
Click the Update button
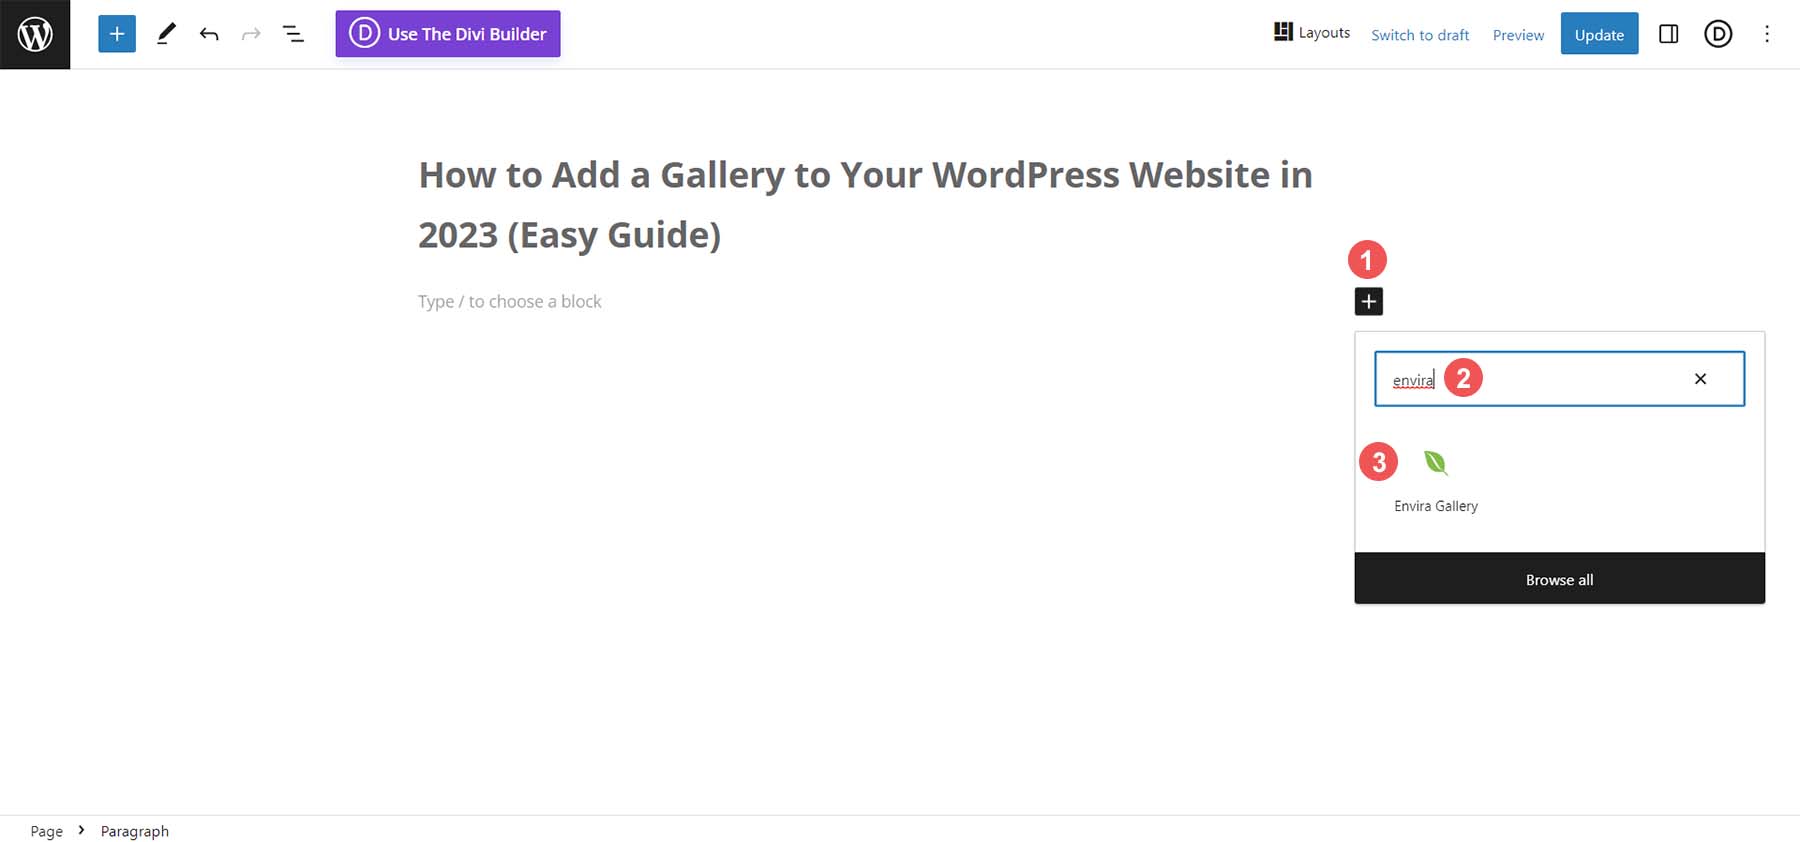[1599, 33]
